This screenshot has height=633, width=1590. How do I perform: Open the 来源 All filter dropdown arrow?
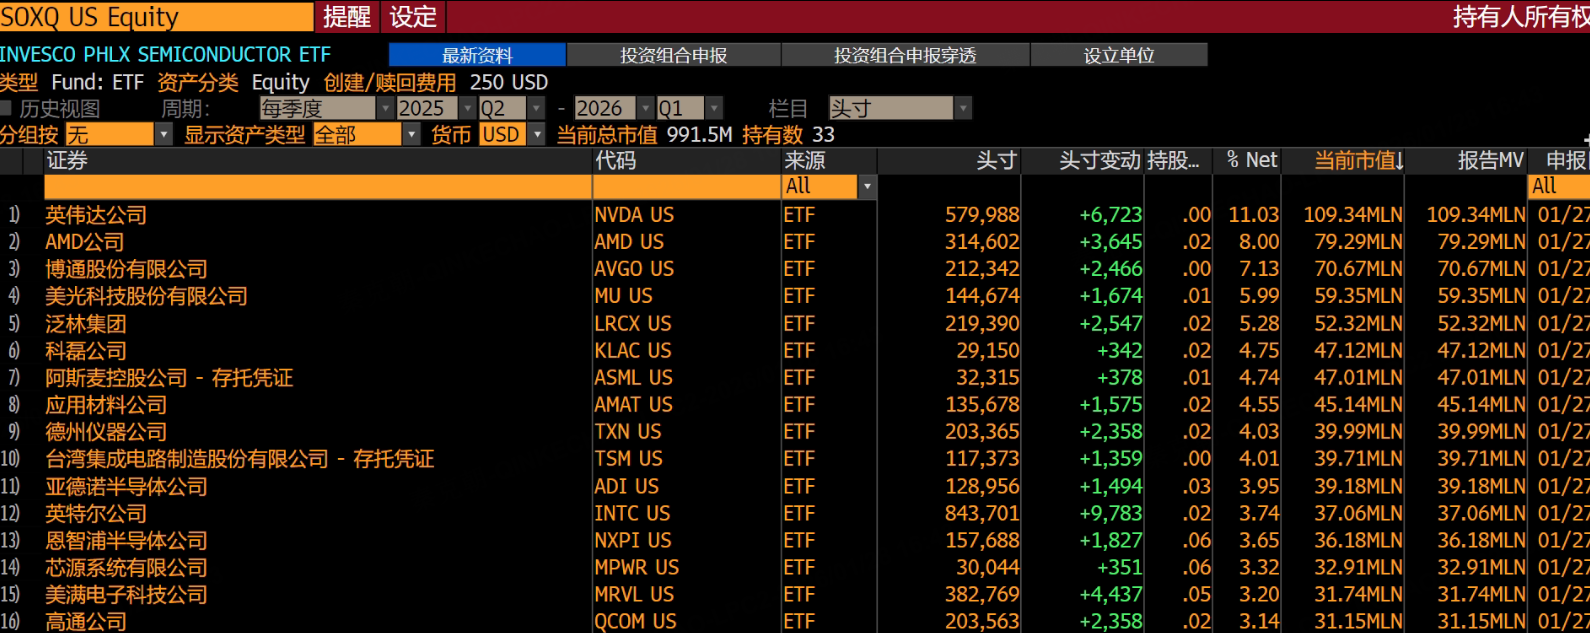click(x=867, y=187)
